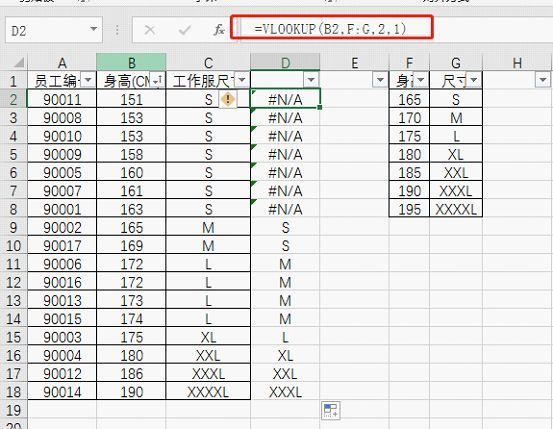Click cell with employee number 90014
The image size is (553, 429).
coord(62,392)
